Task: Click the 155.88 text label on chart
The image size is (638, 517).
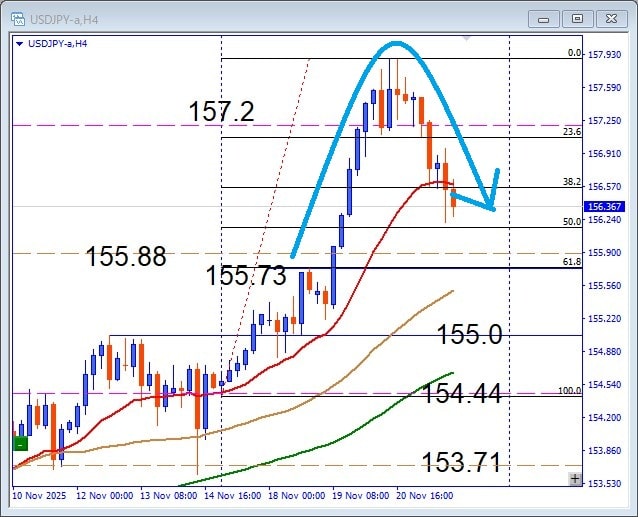Action: click(126, 256)
